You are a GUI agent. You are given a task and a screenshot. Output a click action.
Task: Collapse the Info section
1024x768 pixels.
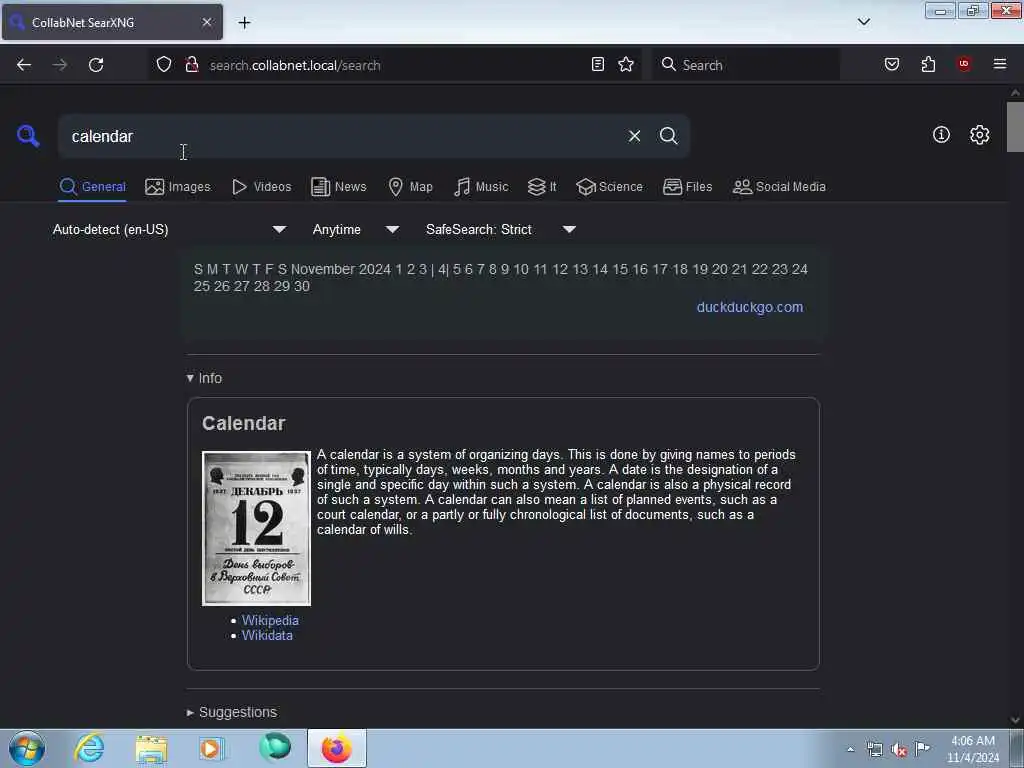(204, 378)
